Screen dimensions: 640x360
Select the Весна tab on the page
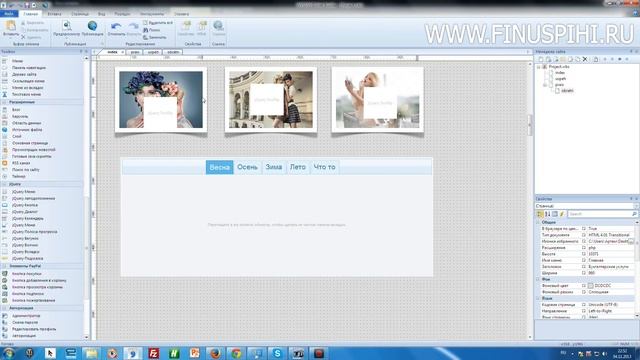coord(220,167)
